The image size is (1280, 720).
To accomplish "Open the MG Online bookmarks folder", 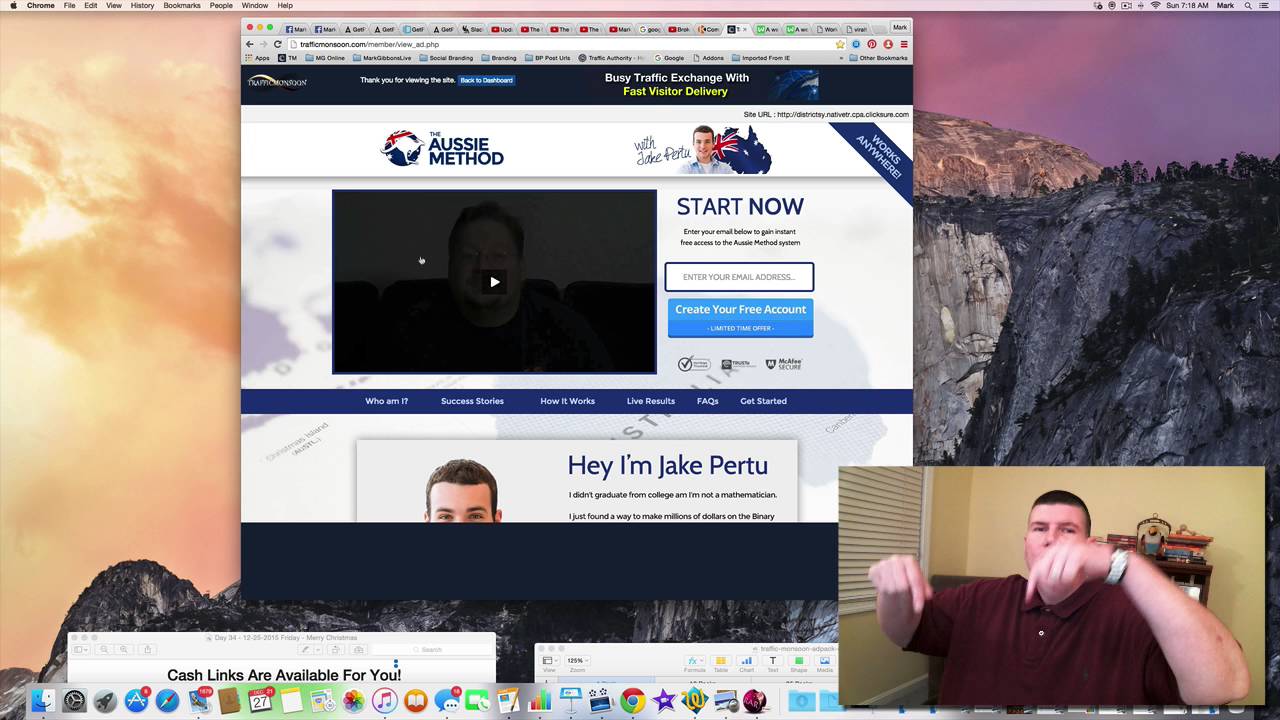I will click(324, 58).
